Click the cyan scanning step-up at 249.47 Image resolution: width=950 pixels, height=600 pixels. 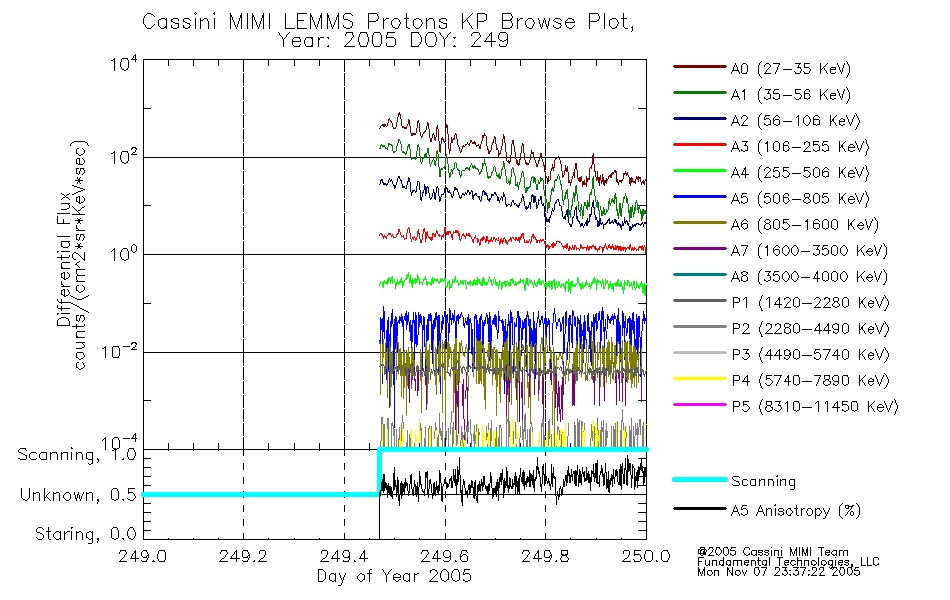tap(379, 472)
